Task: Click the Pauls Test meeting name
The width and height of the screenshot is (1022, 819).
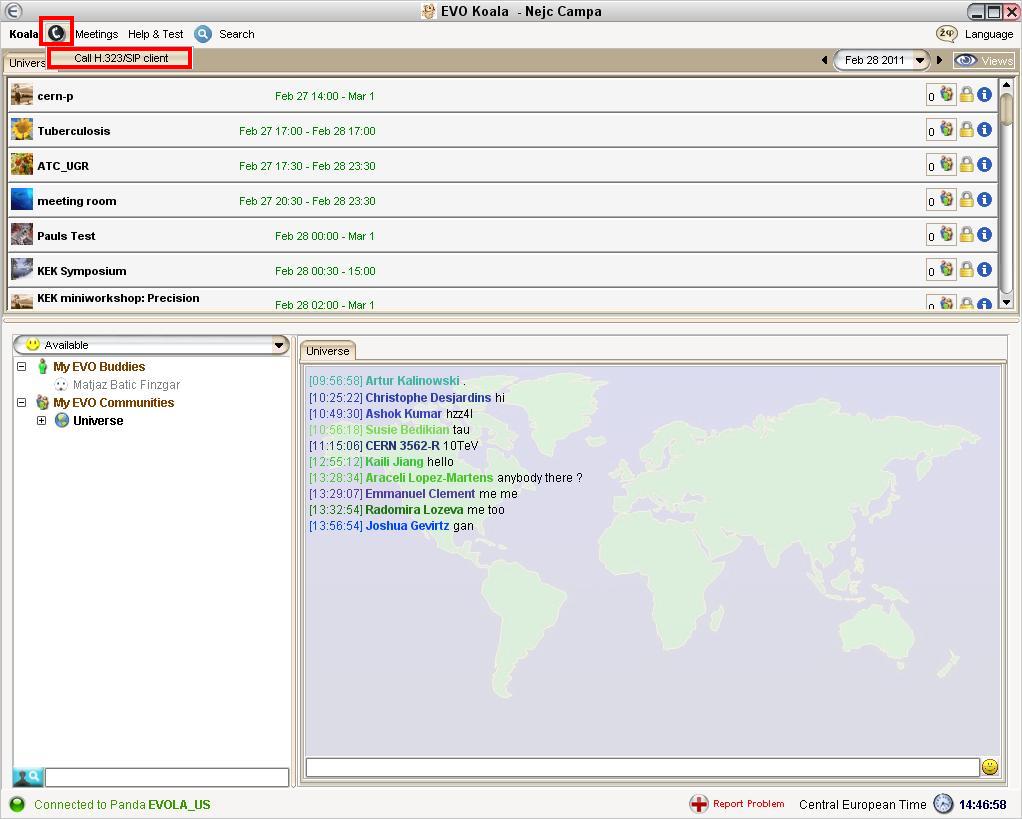Action: 66,236
